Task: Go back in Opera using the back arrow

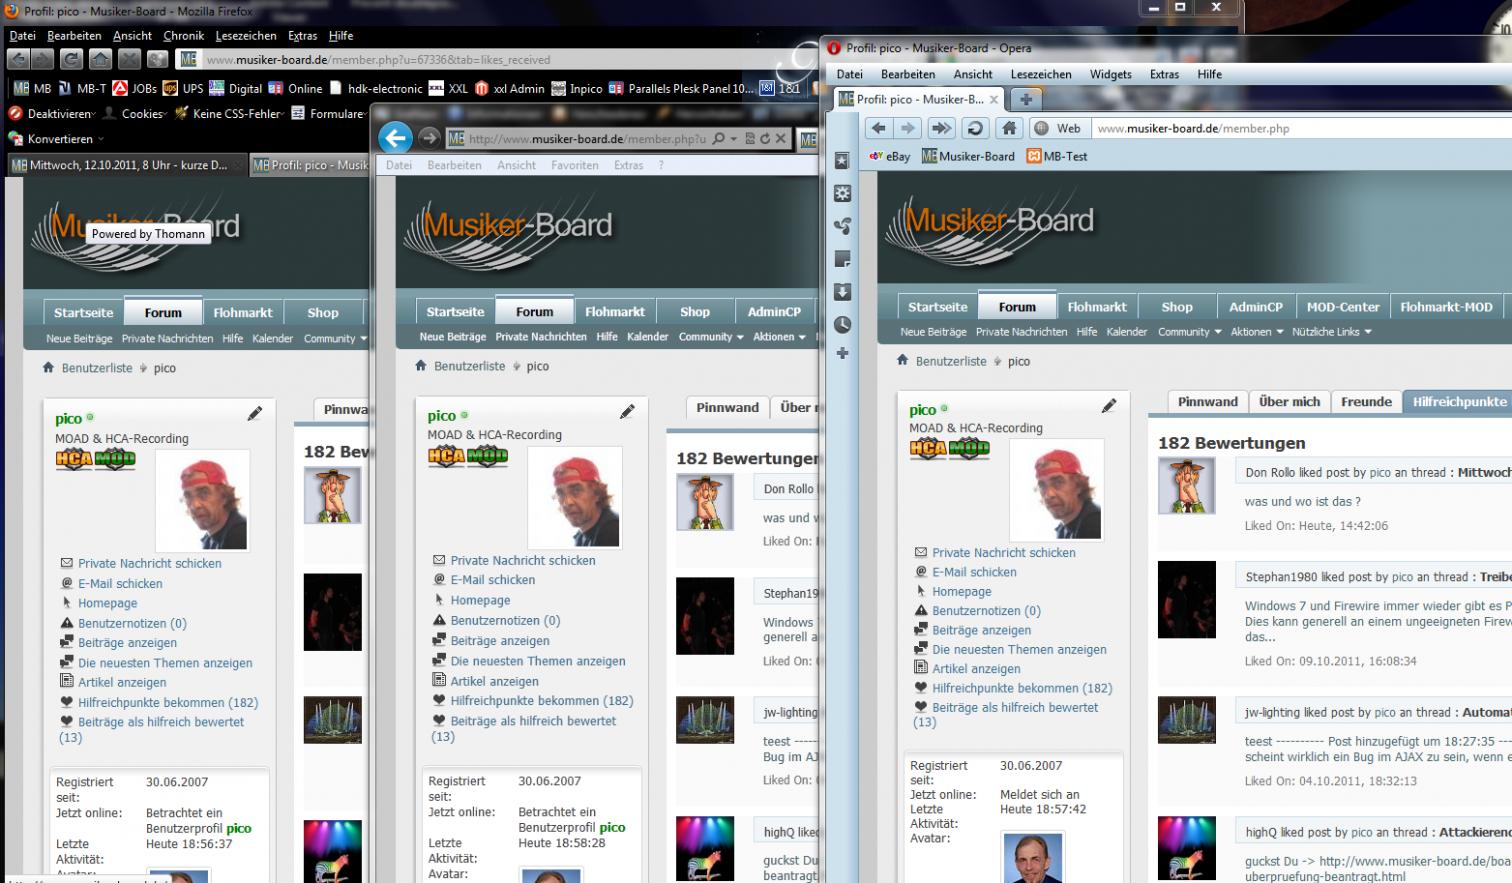Action: pos(878,128)
